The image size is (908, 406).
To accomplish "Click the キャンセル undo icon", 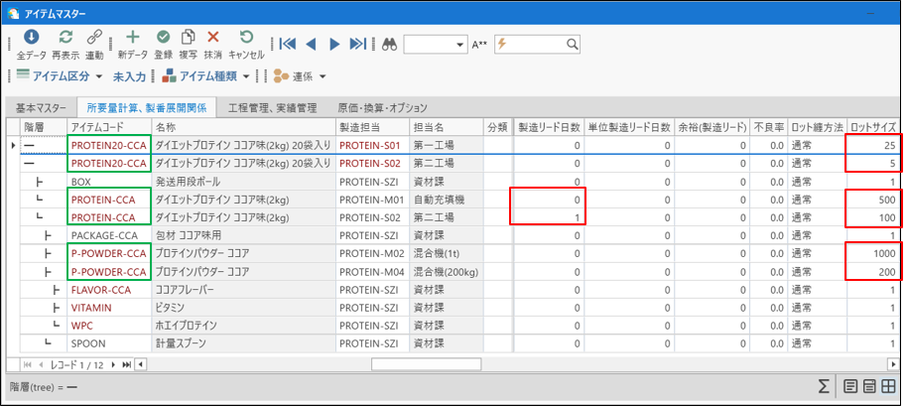I will click(246, 38).
